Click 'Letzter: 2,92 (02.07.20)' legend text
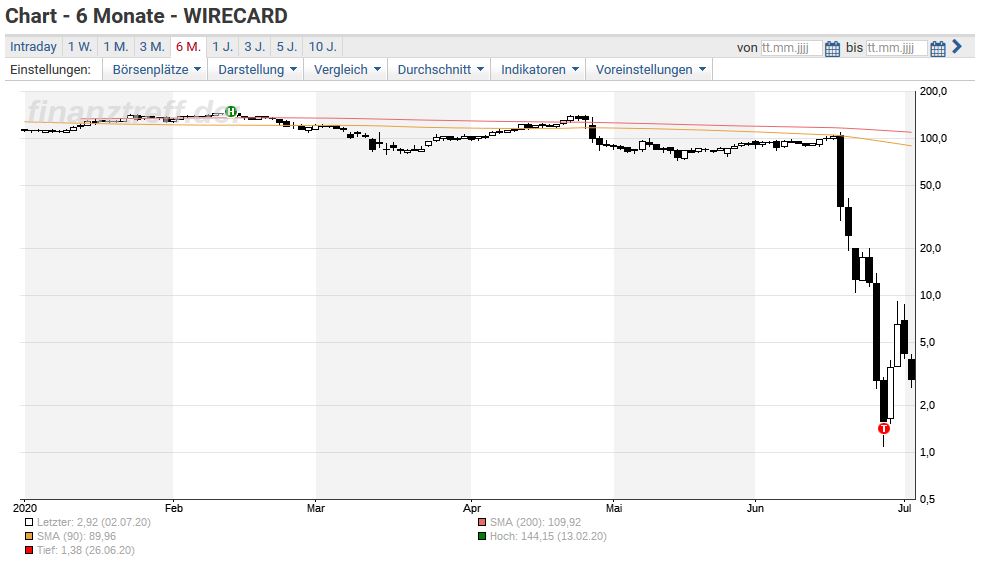 point(93,522)
